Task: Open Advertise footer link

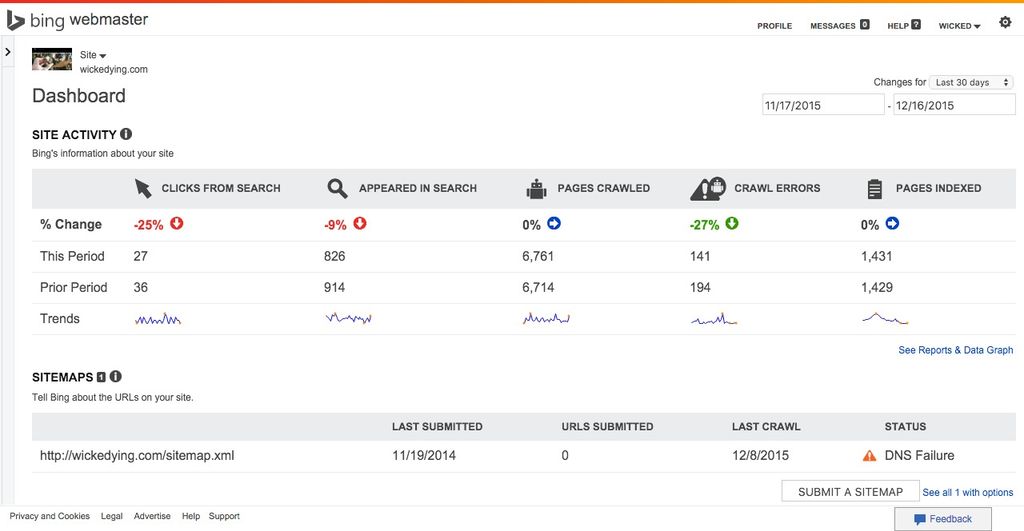Action: pos(152,516)
